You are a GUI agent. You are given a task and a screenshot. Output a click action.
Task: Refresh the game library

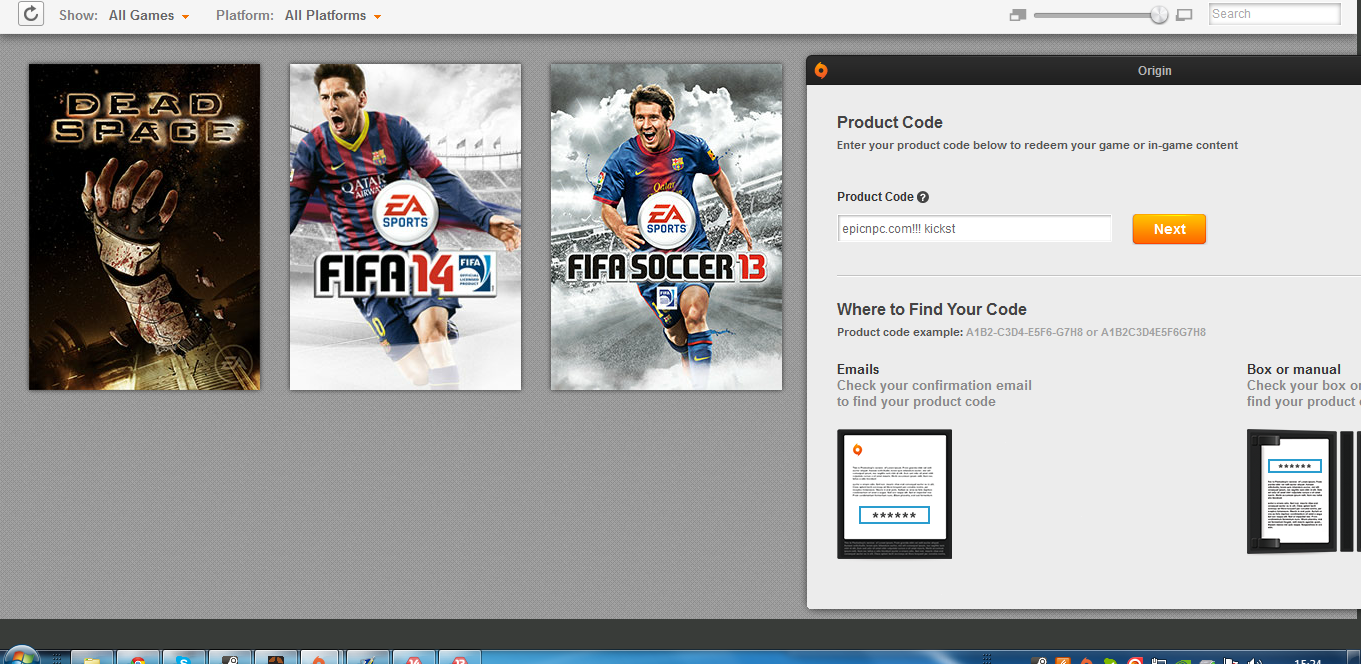[x=31, y=14]
